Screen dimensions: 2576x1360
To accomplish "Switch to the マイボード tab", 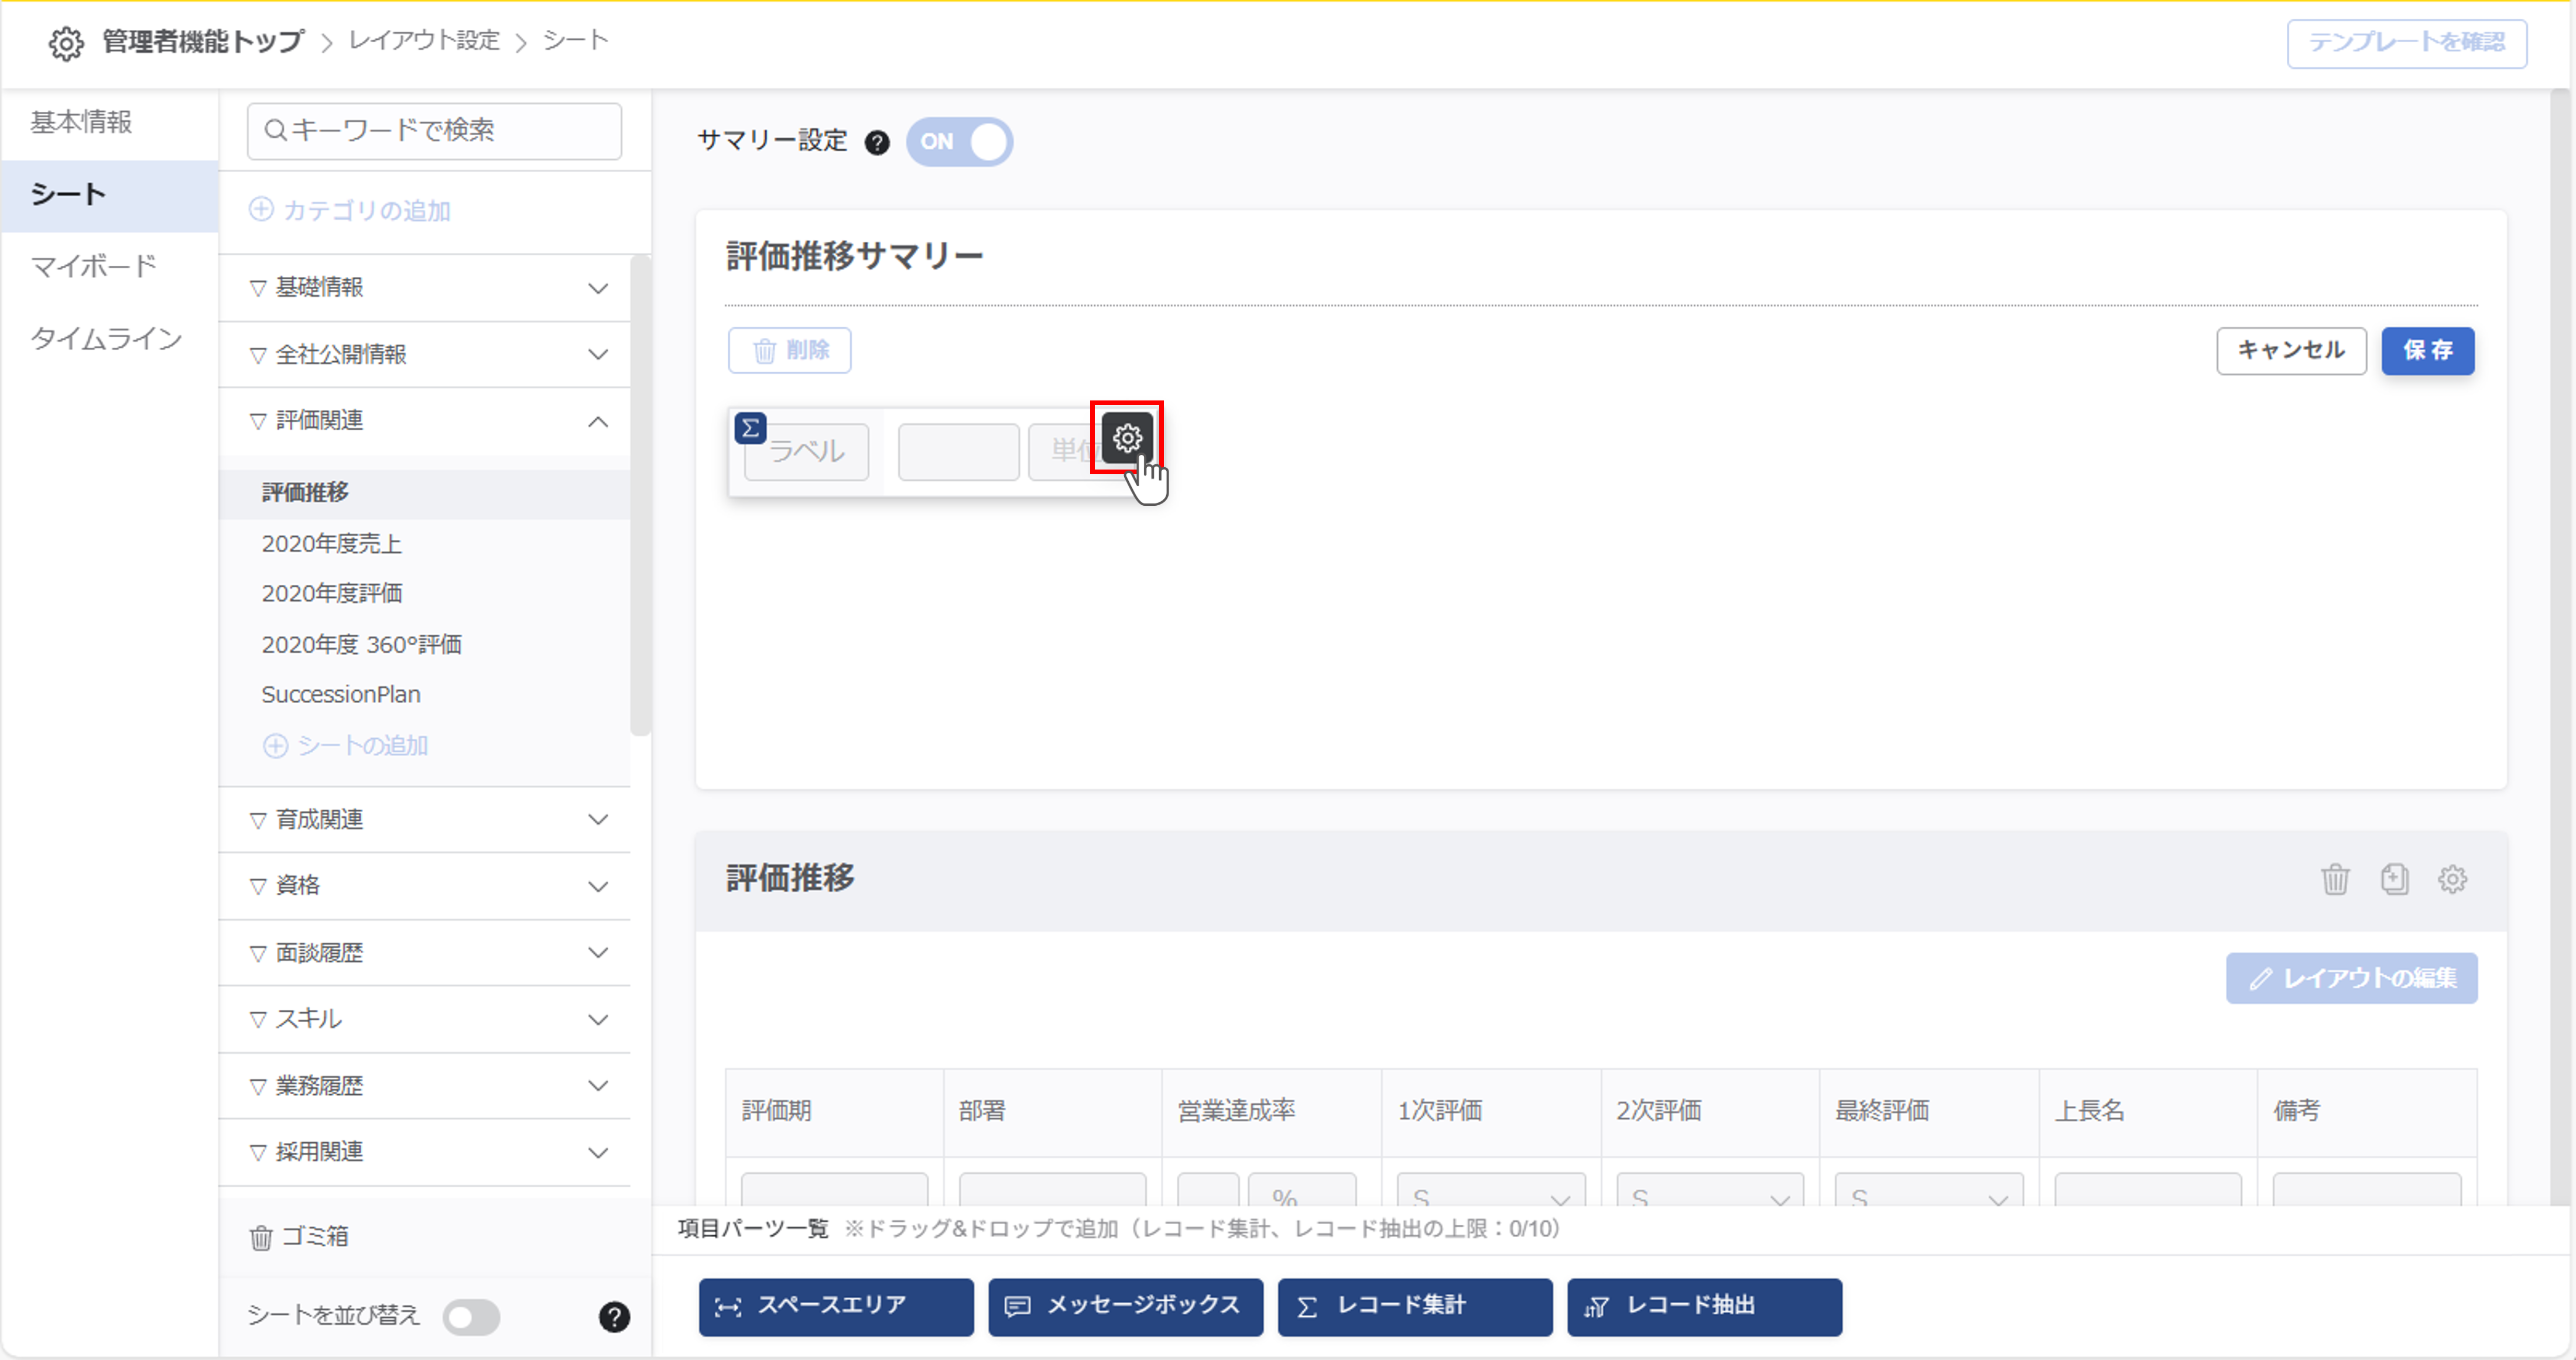I will (x=94, y=266).
